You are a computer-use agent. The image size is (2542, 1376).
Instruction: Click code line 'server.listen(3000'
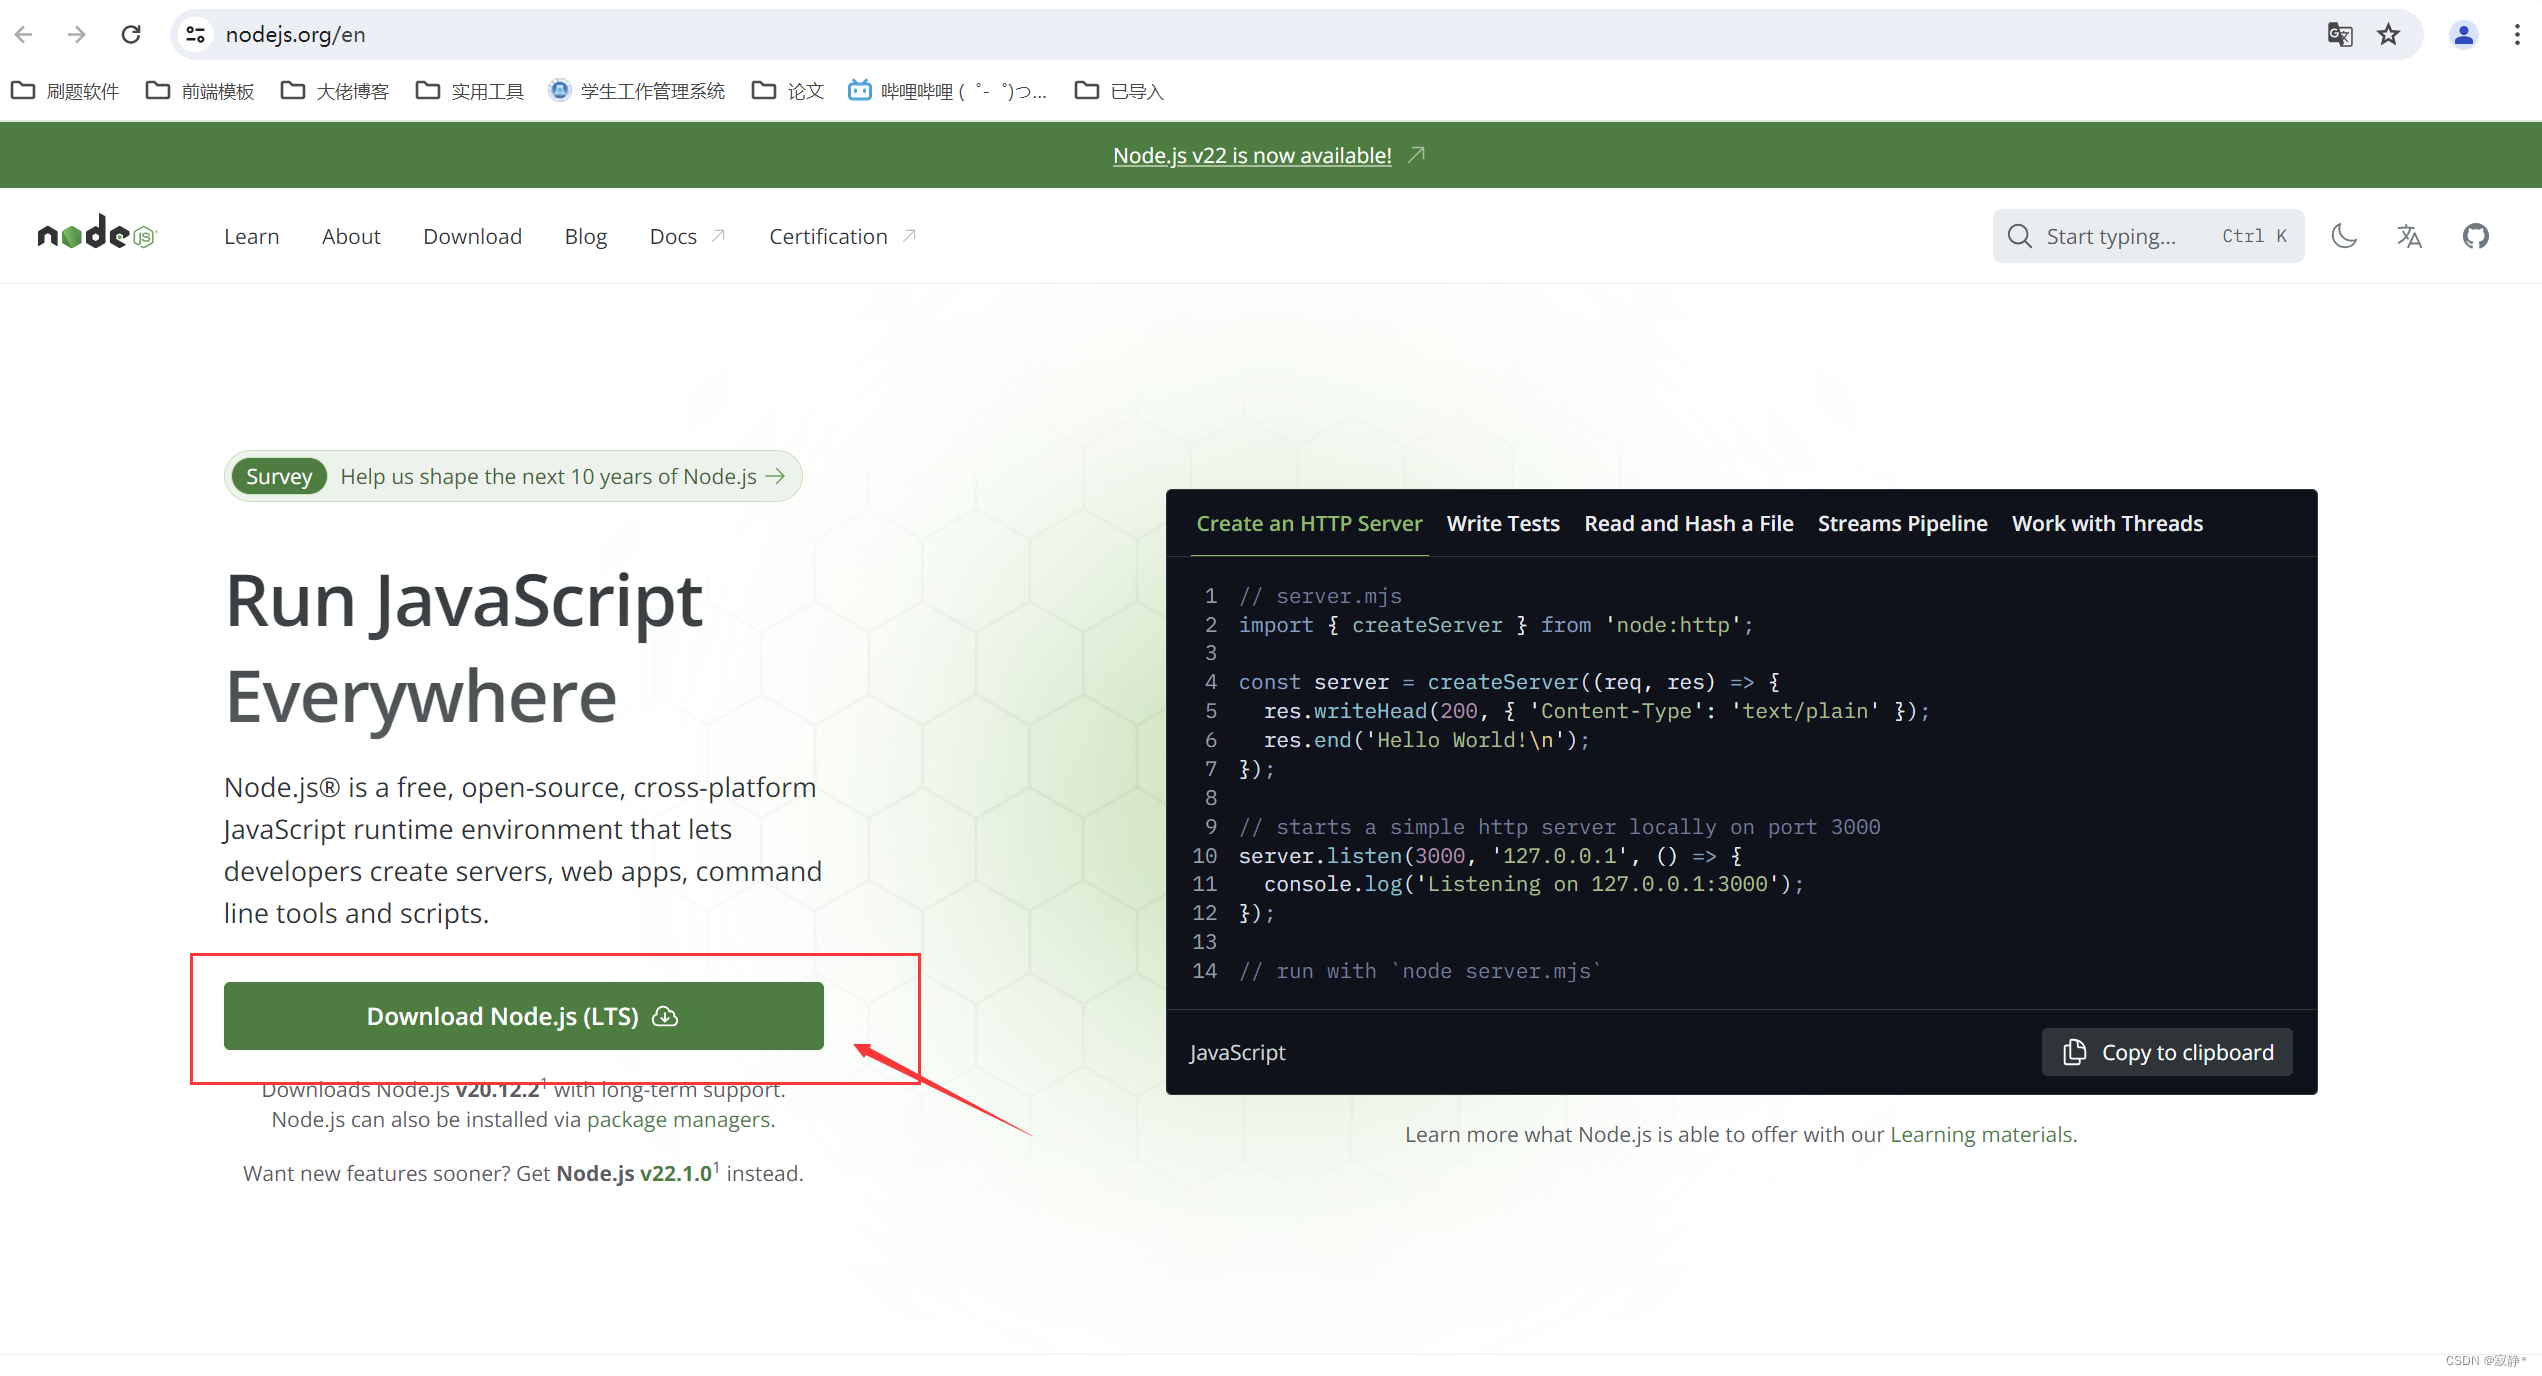pyautogui.click(x=1490, y=856)
